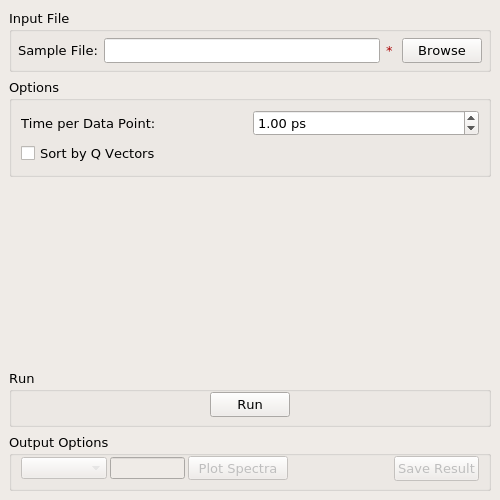
Task: Click the Sample File: label
Action: coord(58,51)
